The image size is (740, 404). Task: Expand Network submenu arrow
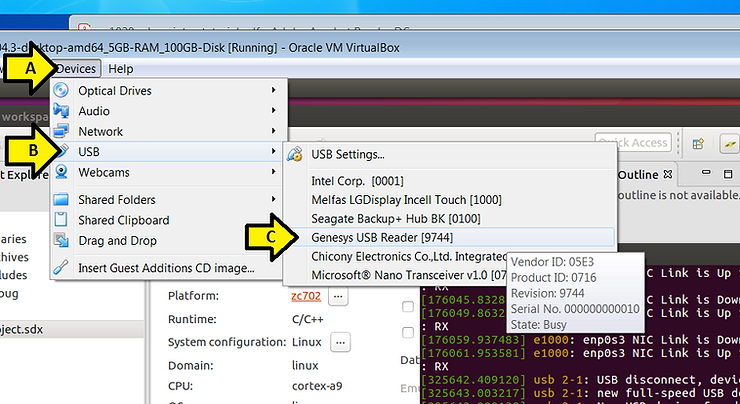(x=274, y=131)
